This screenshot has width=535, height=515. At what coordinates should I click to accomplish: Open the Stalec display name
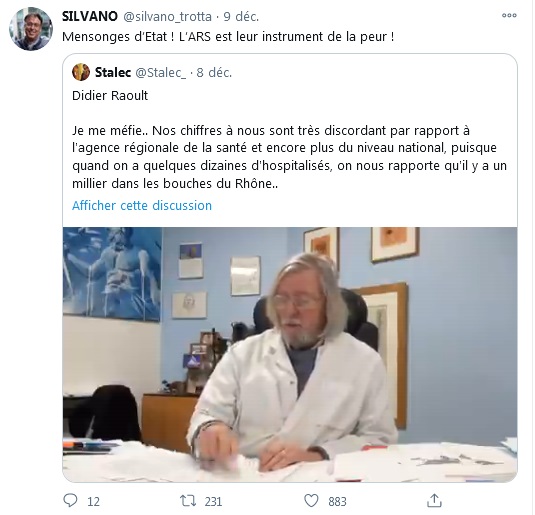tap(113, 72)
